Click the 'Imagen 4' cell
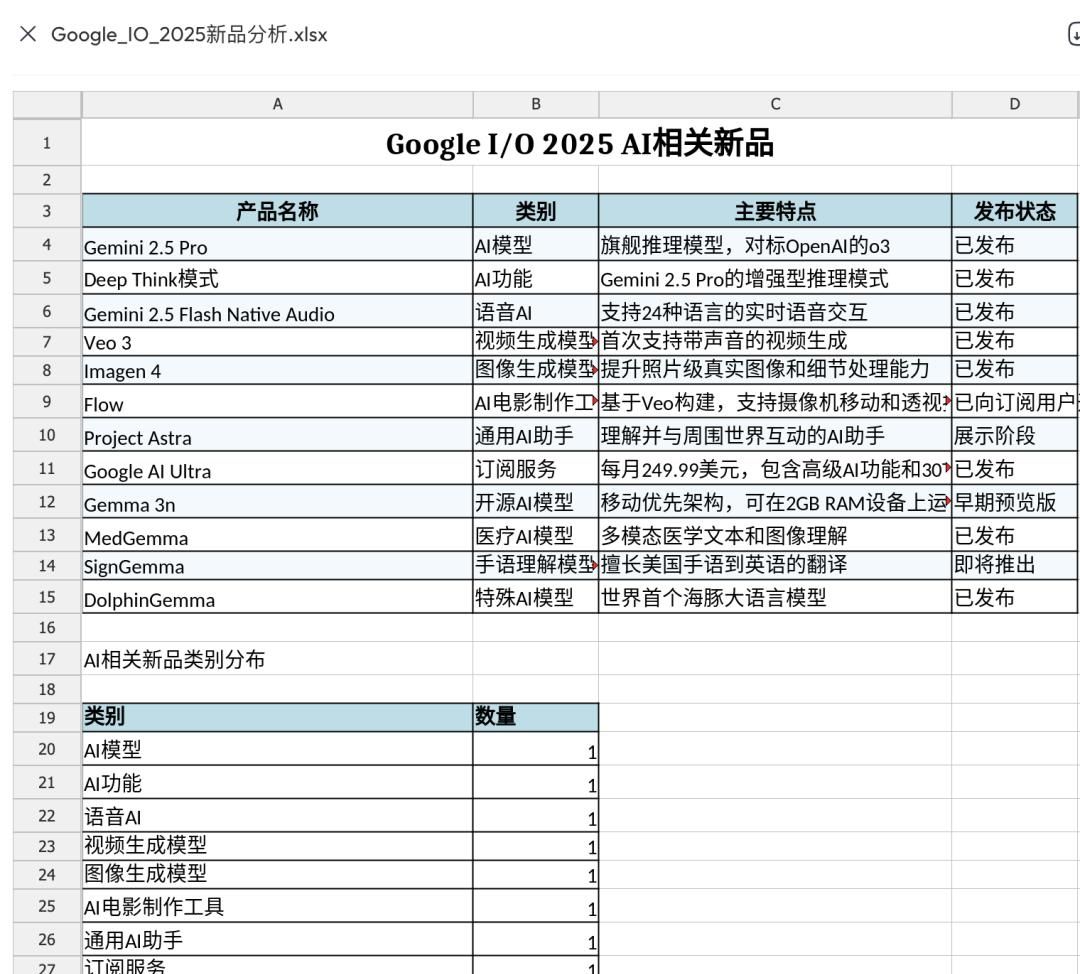Viewport: 1080px width, 974px height. pos(277,370)
